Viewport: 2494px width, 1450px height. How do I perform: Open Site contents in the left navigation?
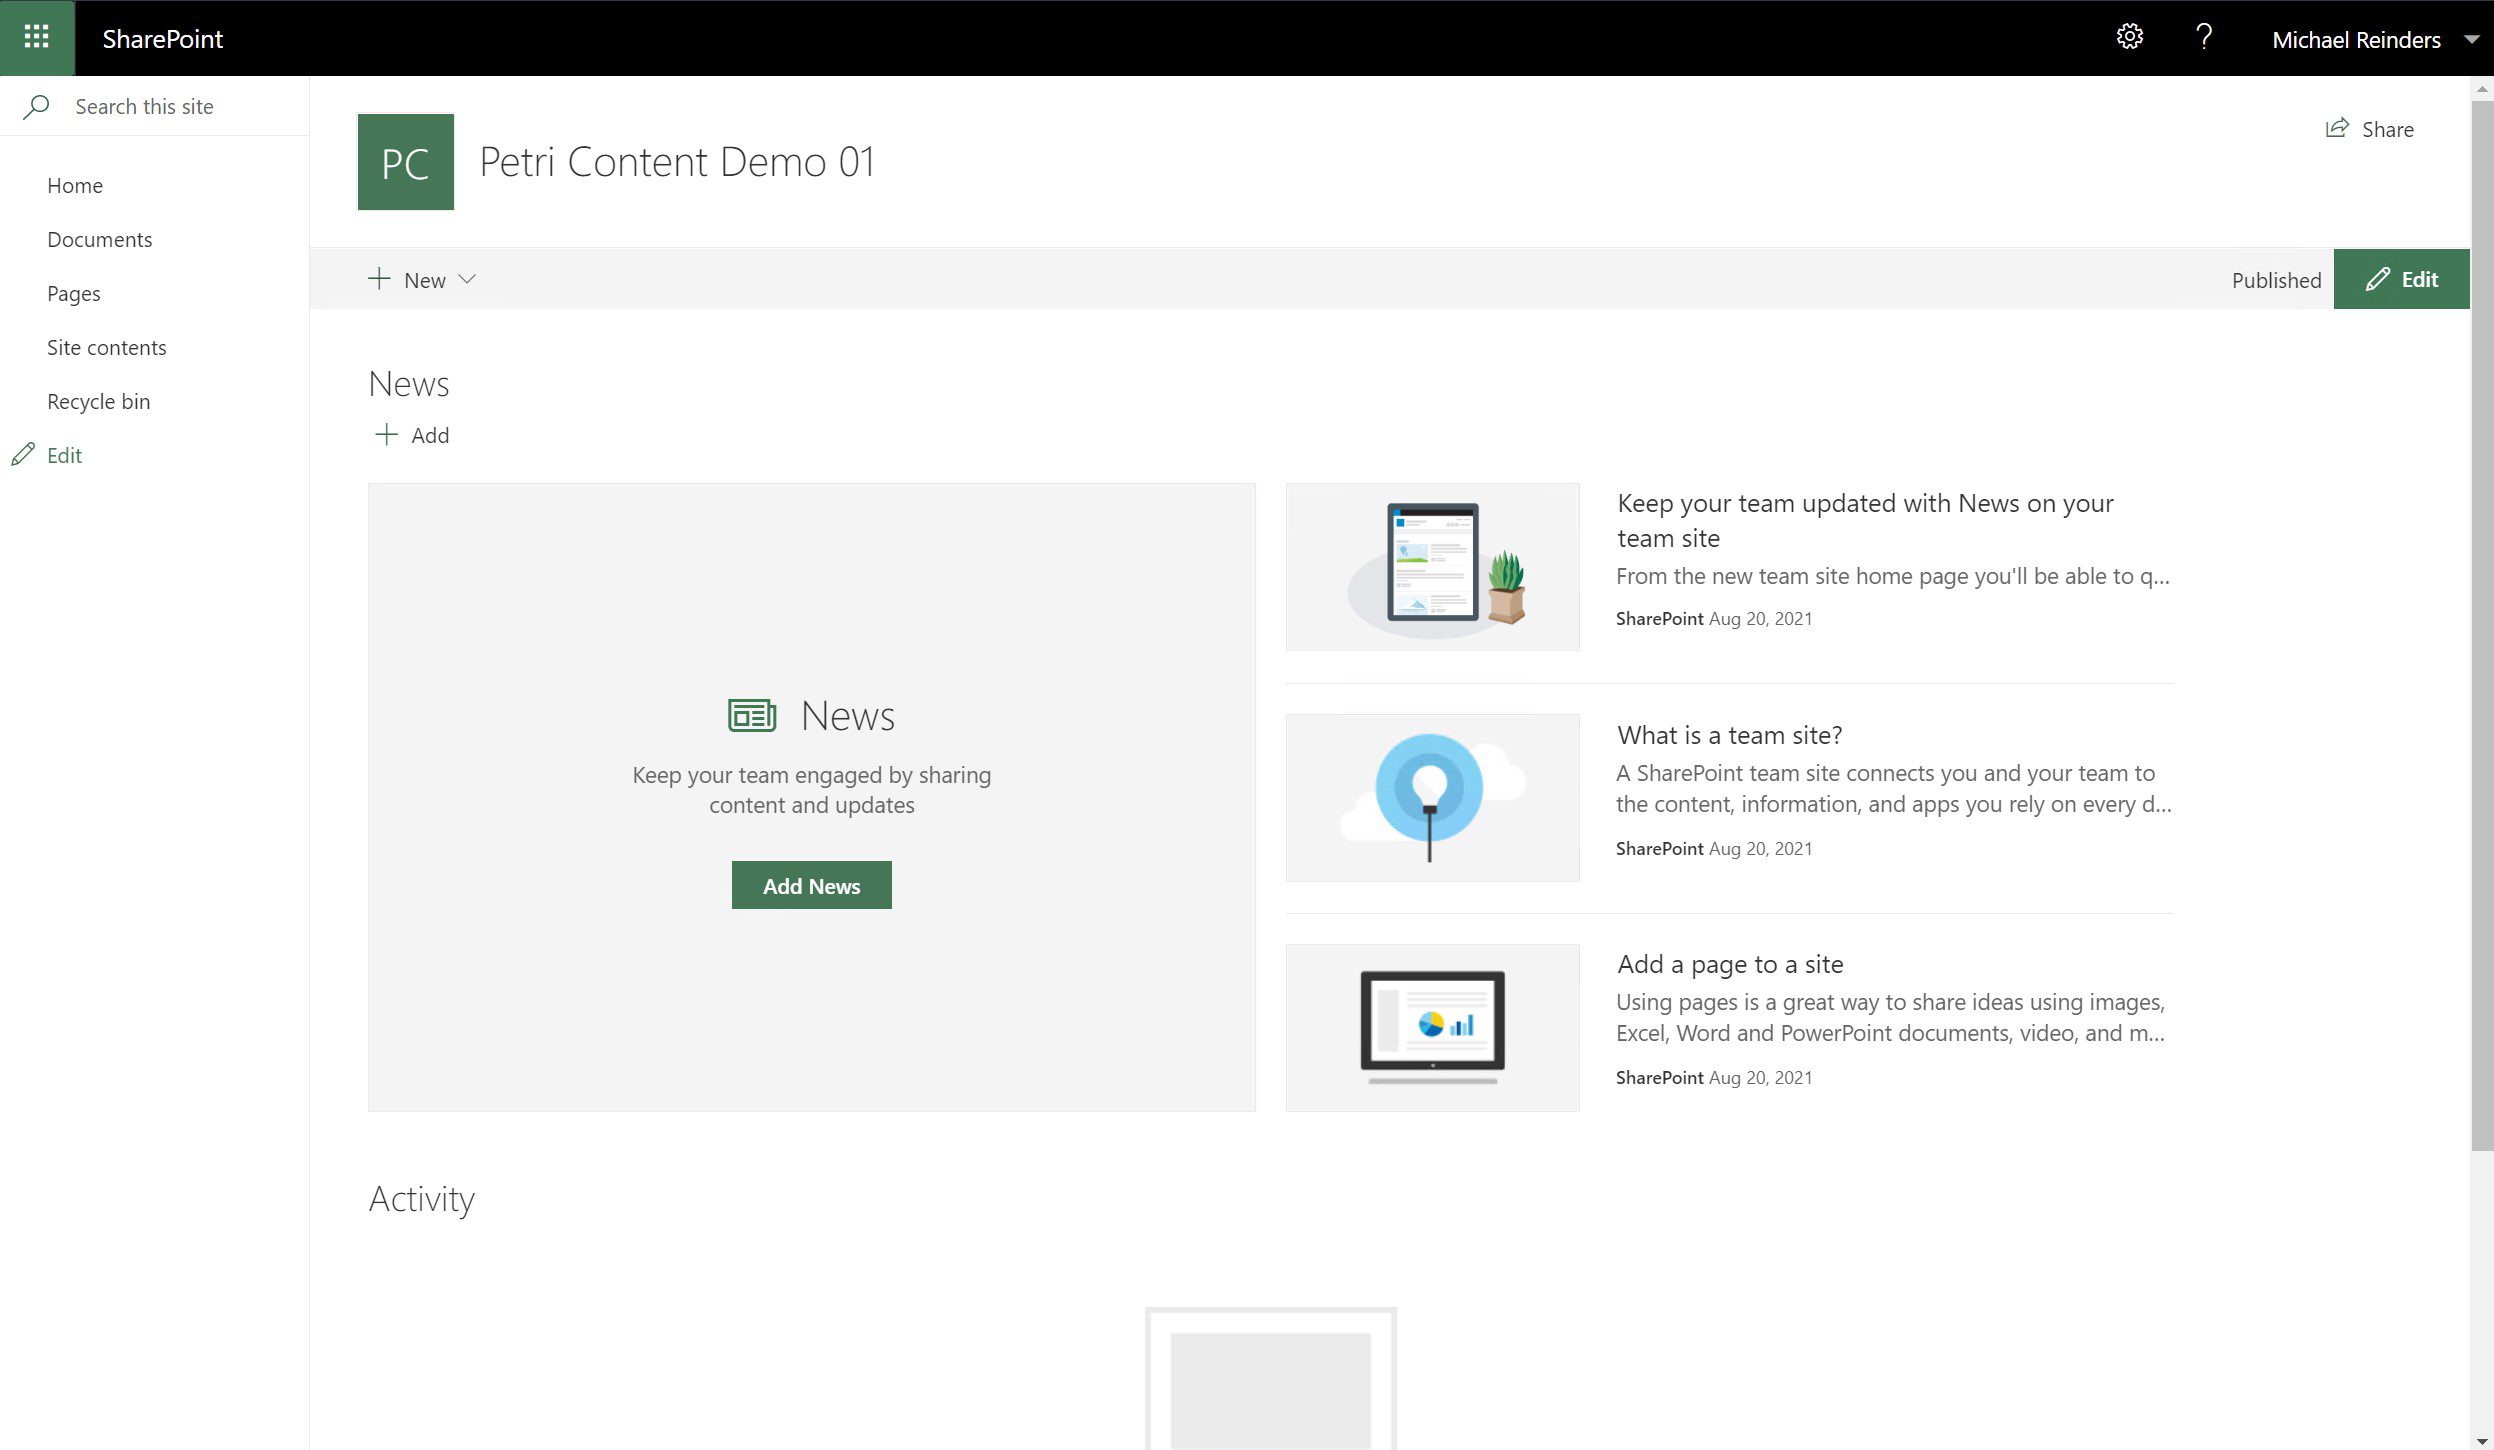pyautogui.click(x=107, y=348)
